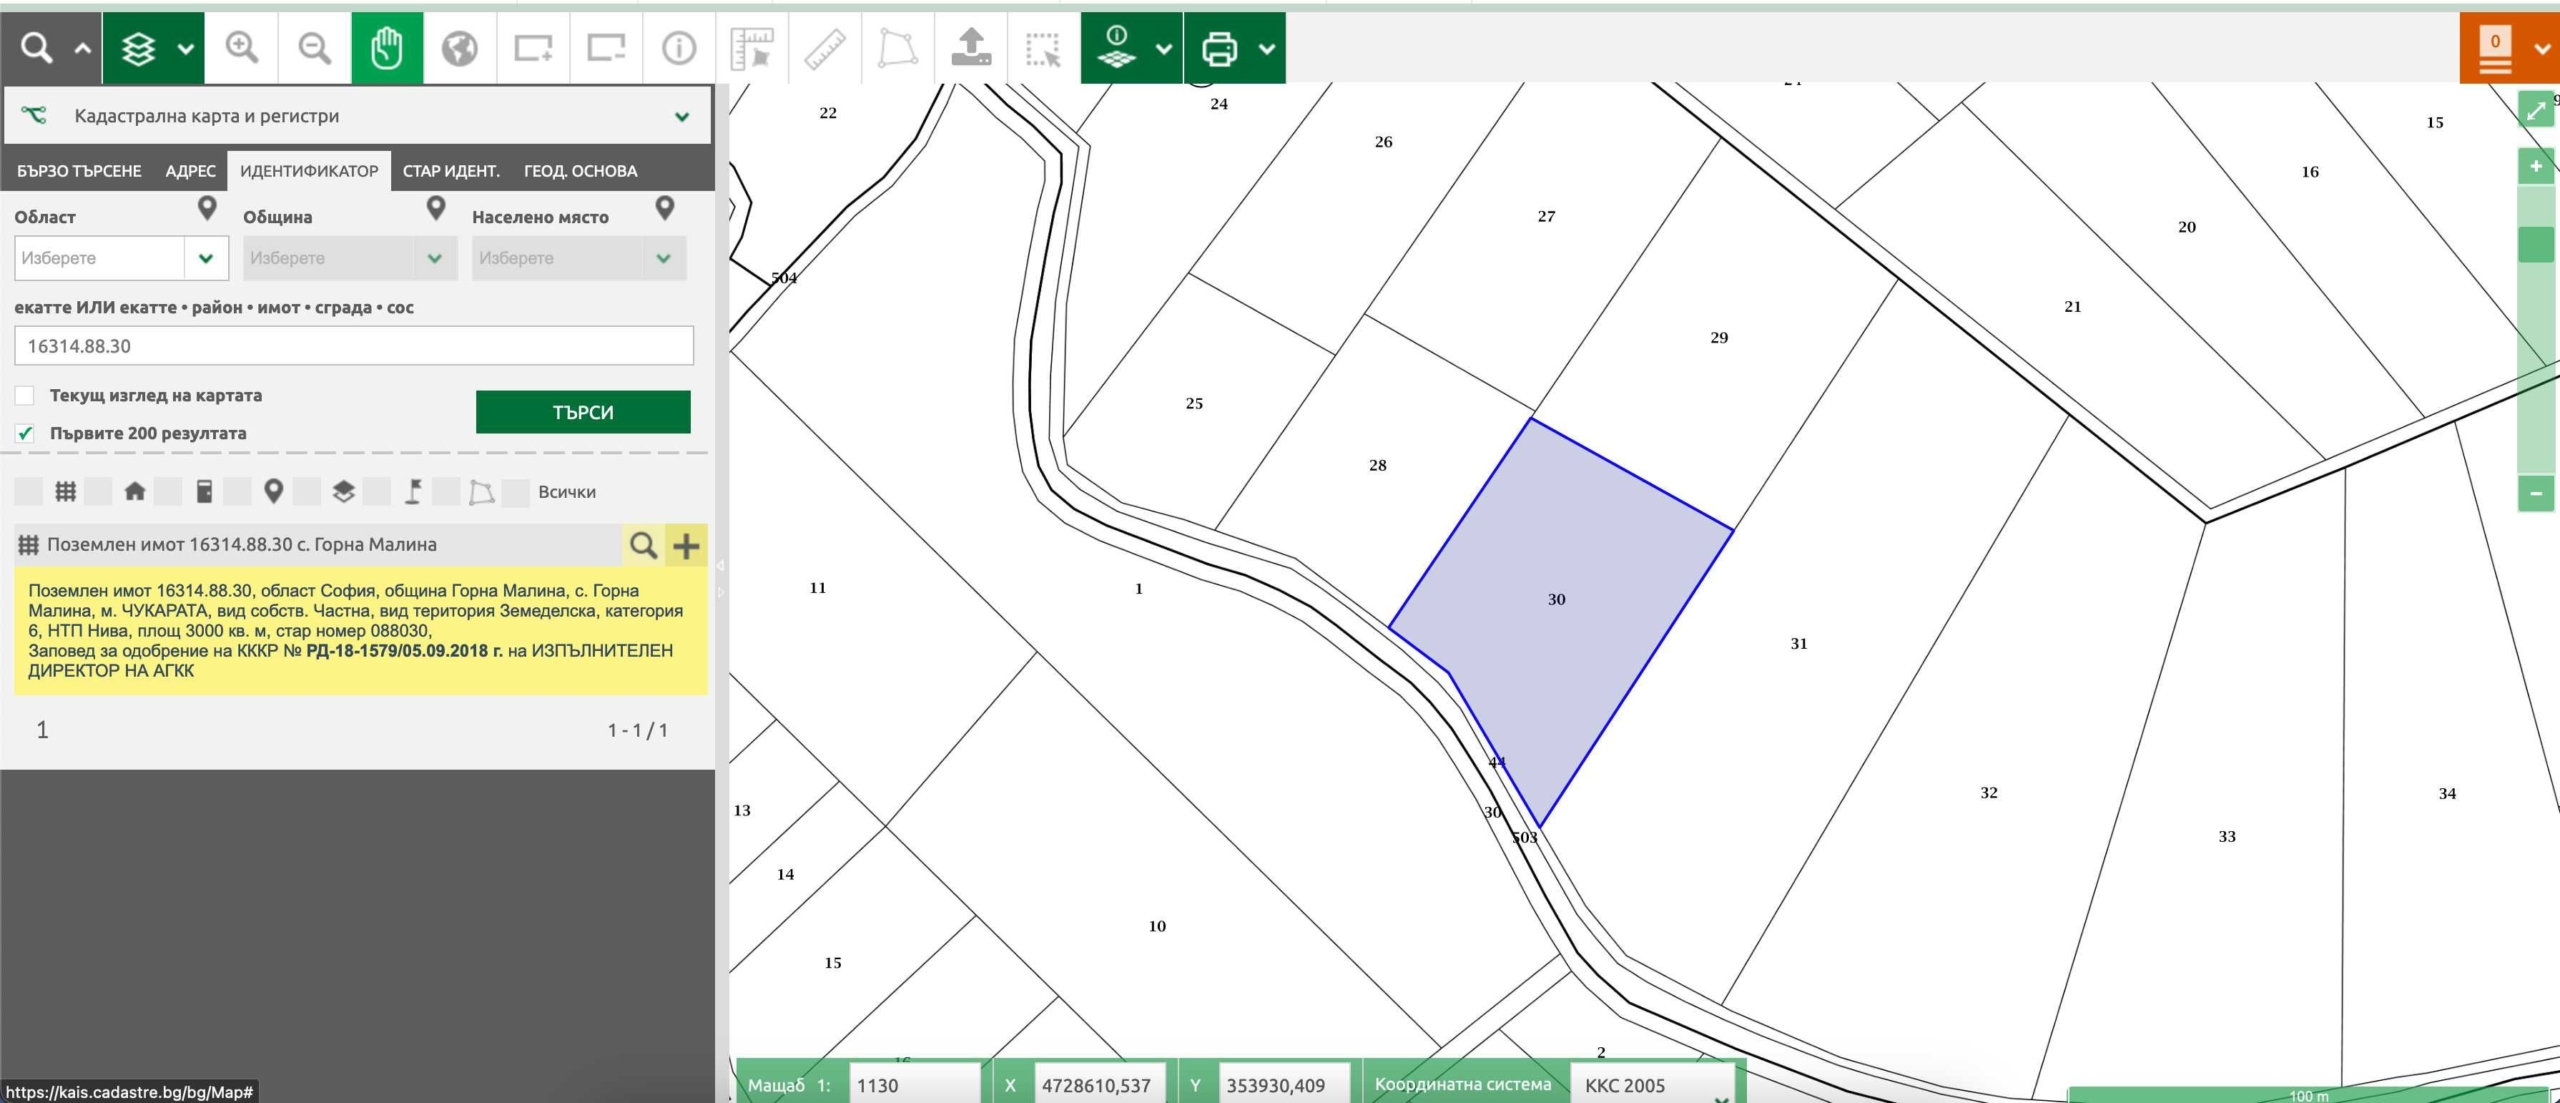Expand the layer info dropdown arrow

click(1163, 48)
